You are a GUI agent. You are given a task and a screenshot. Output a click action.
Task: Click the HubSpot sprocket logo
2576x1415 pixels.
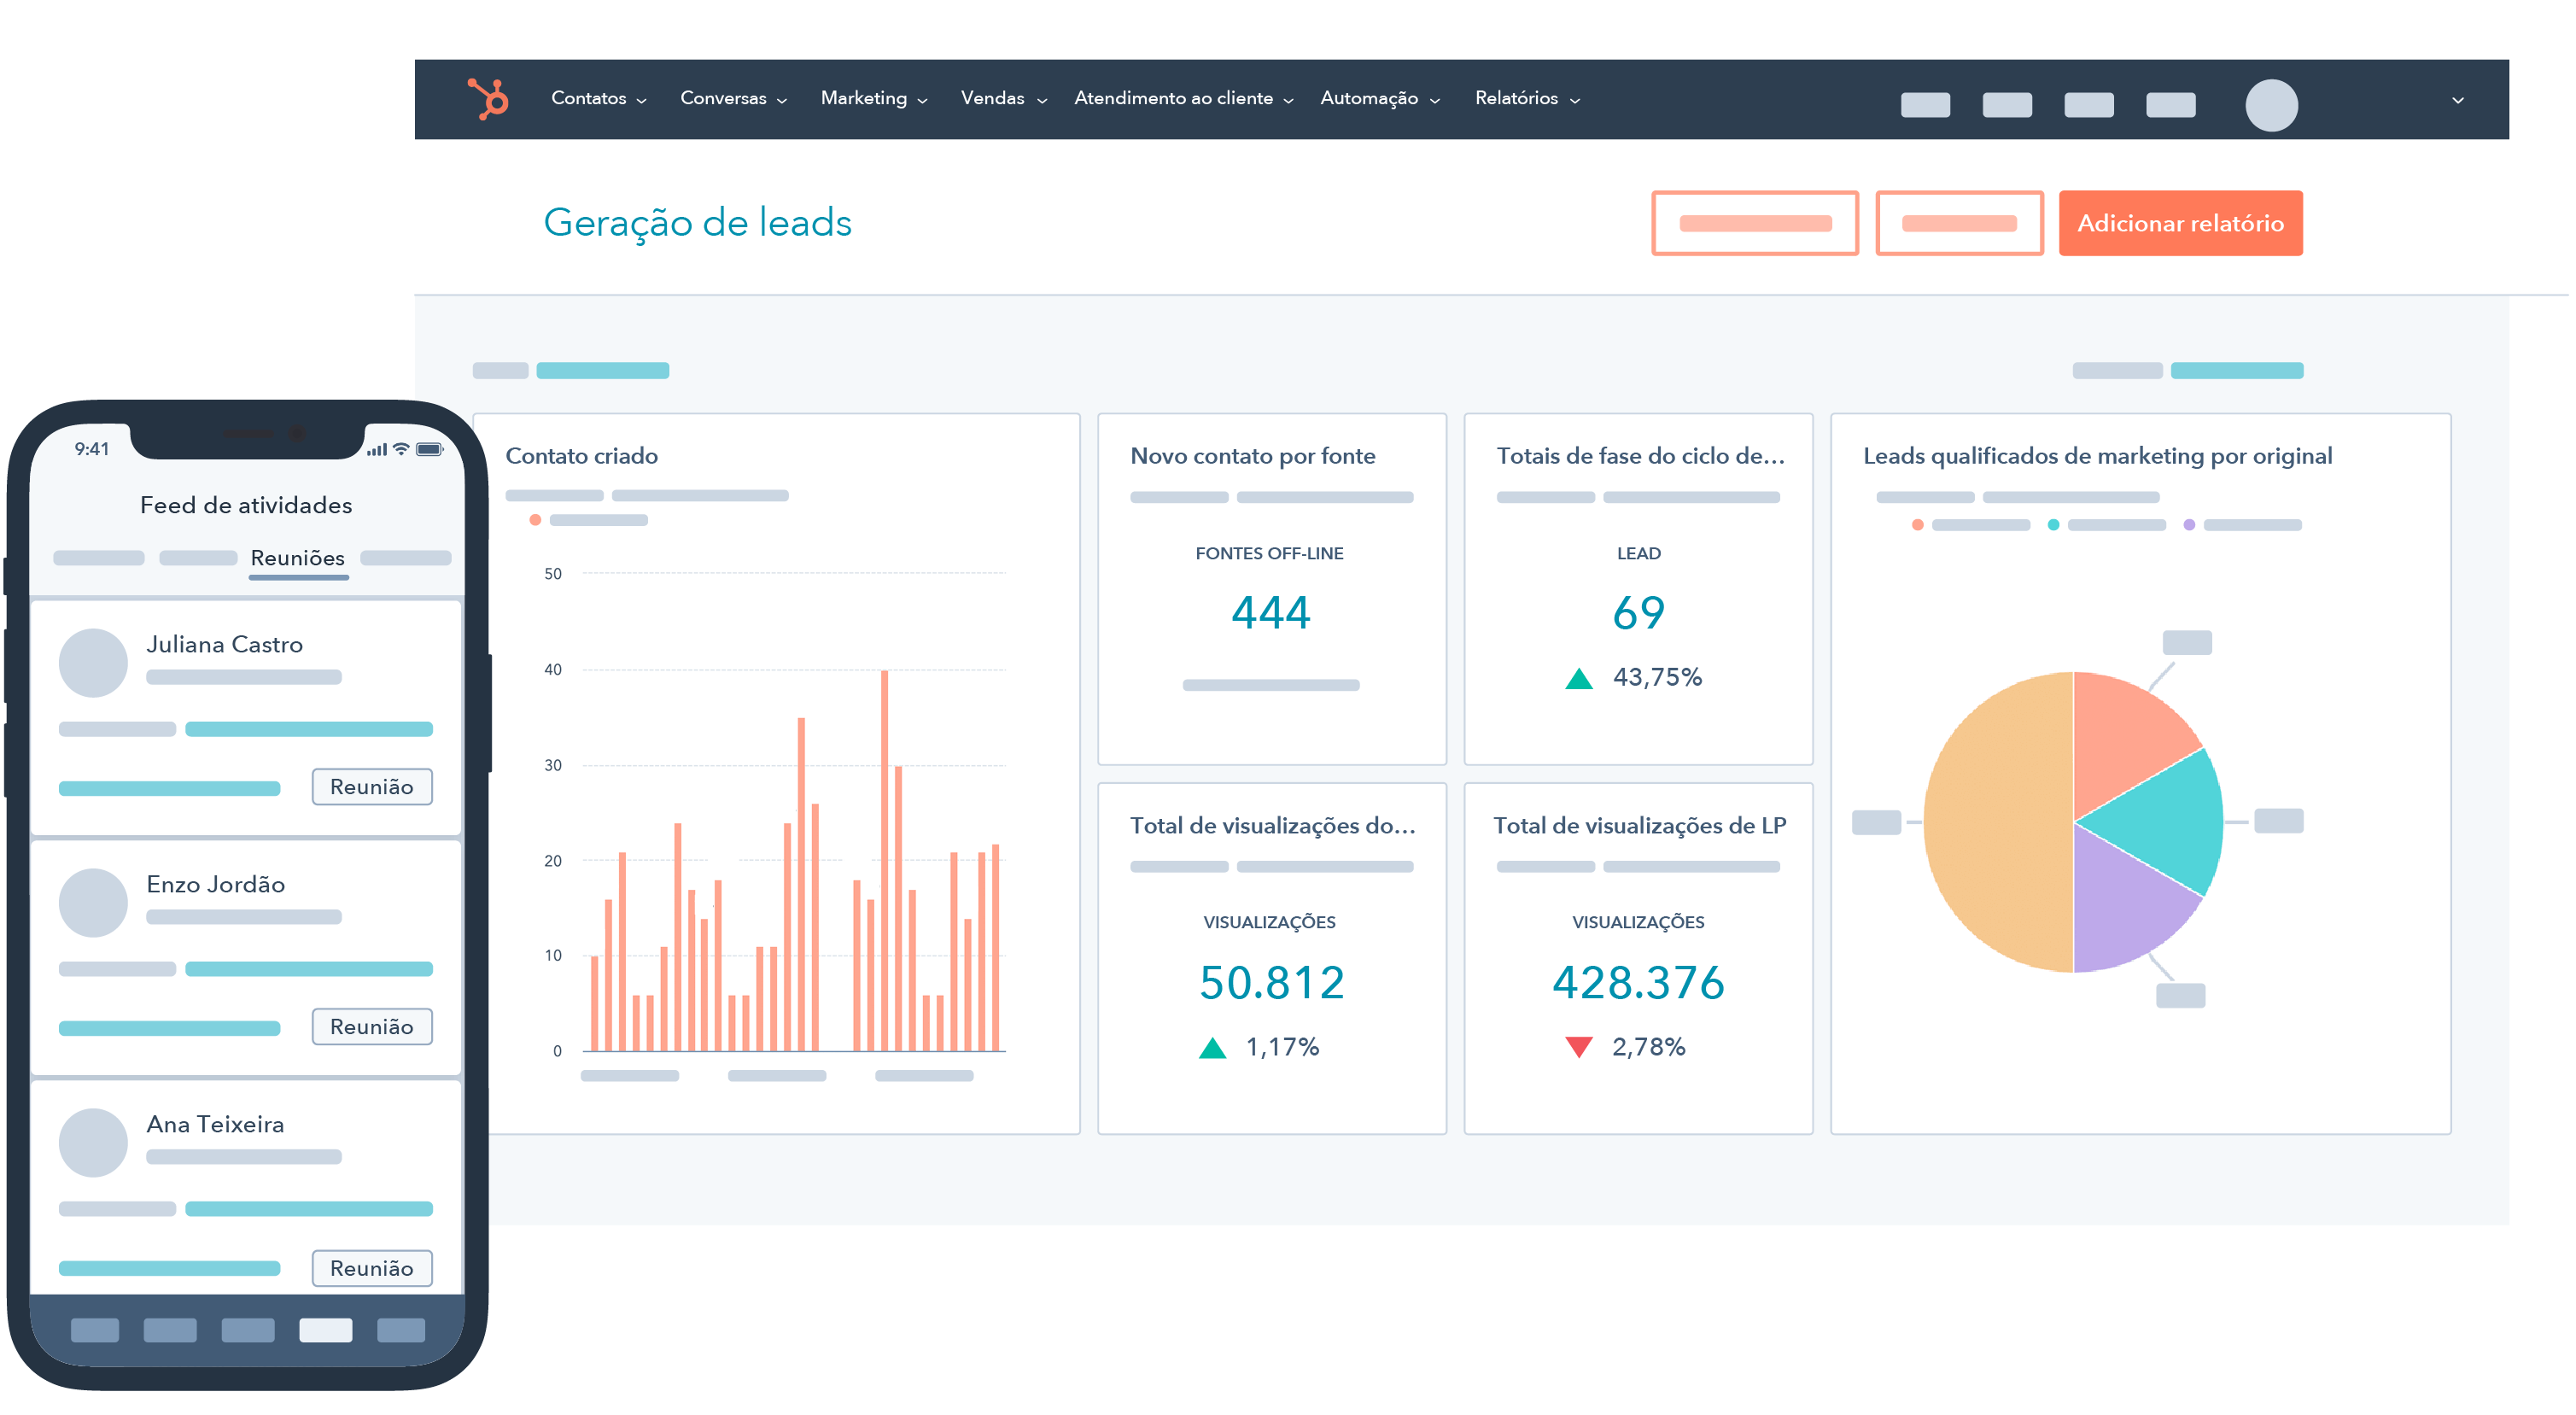click(489, 98)
